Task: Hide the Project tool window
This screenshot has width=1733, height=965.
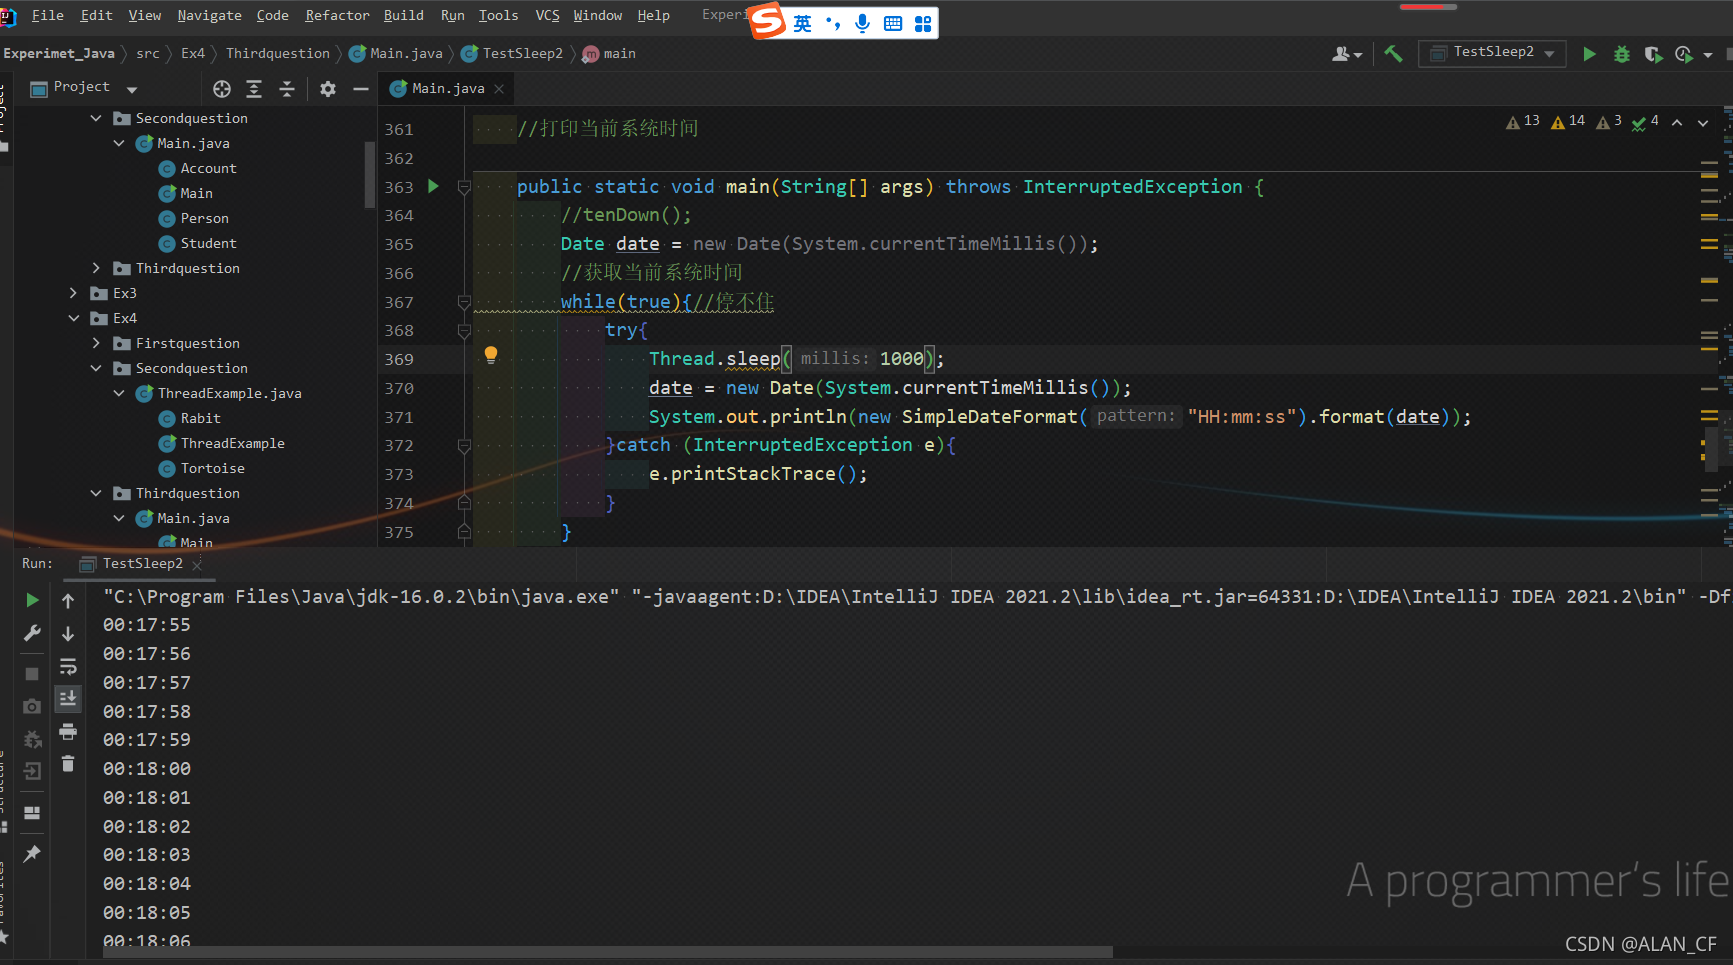Action: [x=361, y=89]
